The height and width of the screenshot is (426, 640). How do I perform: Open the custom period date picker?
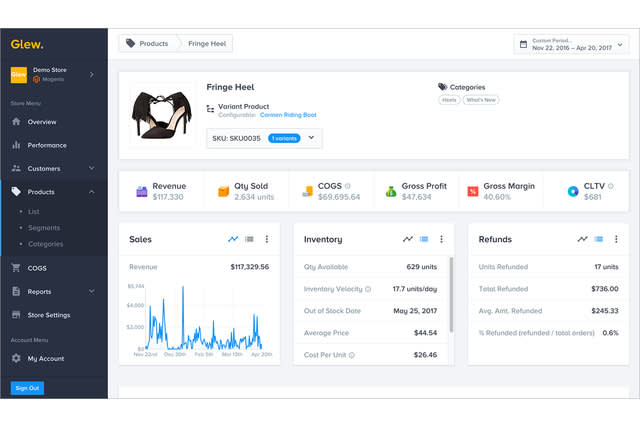point(570,44)
